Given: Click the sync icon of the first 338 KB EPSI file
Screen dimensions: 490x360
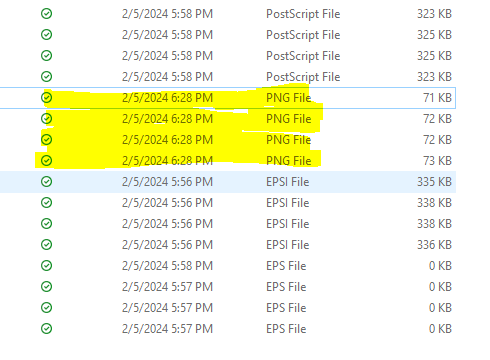Looking at the screenshot, I should pyautogui.click(x=46, y=203).
